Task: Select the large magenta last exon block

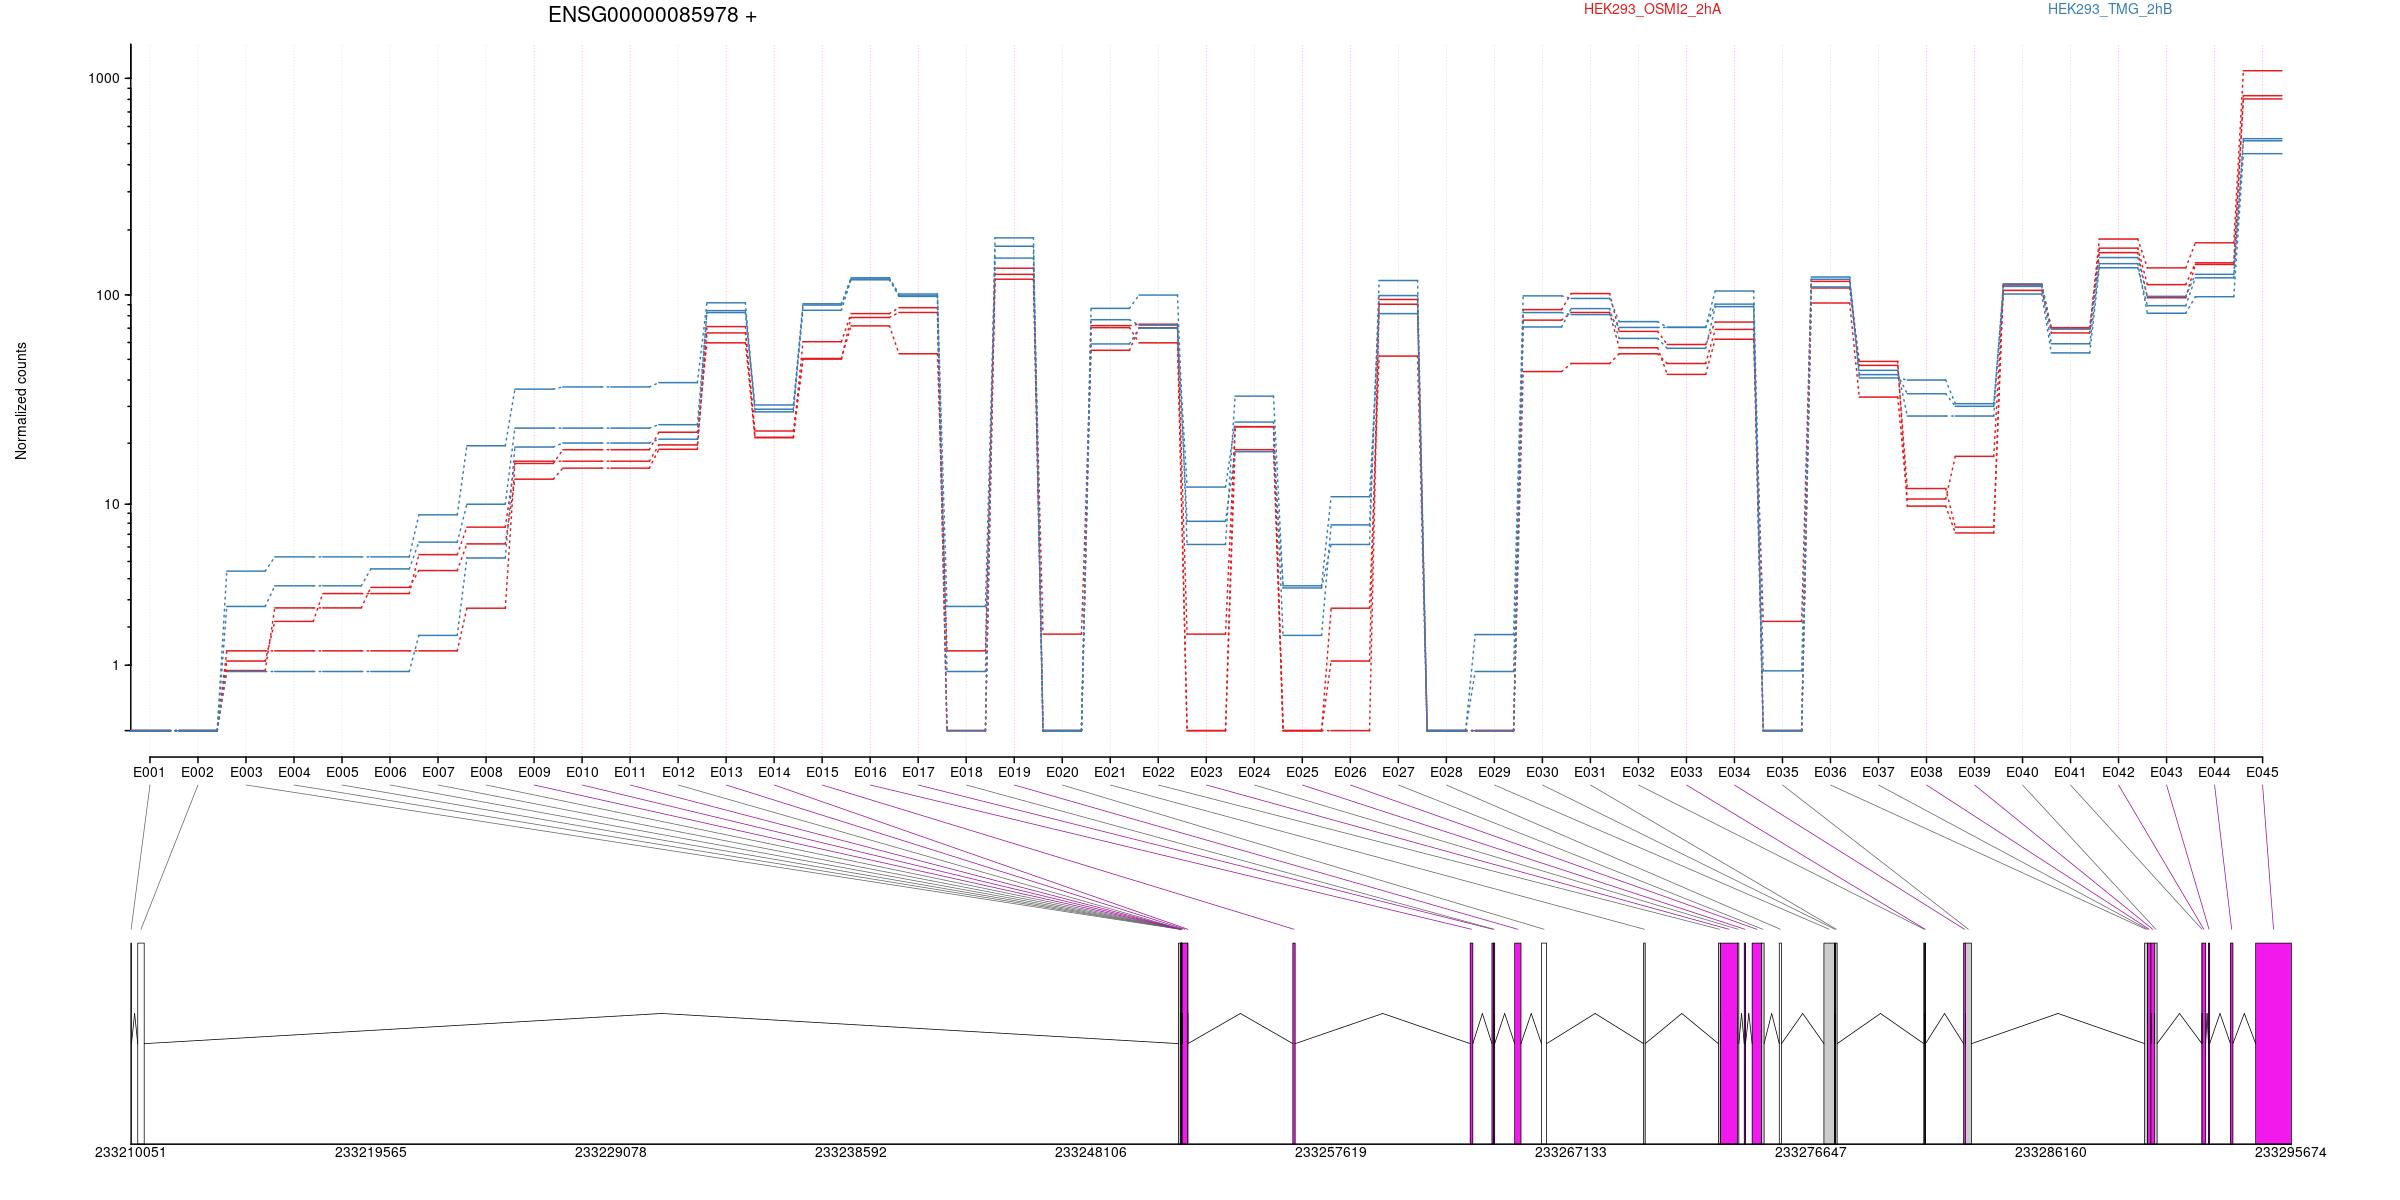Action: click(x=2273, y=1043)
